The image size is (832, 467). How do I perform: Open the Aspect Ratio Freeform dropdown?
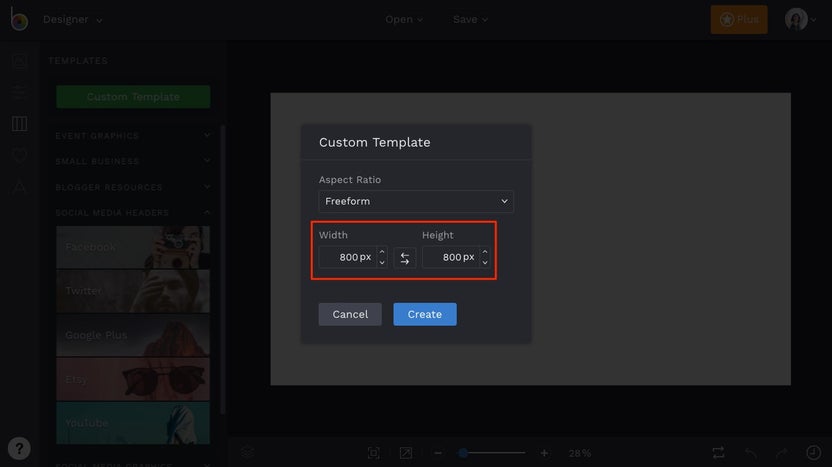tap(416, 201)
